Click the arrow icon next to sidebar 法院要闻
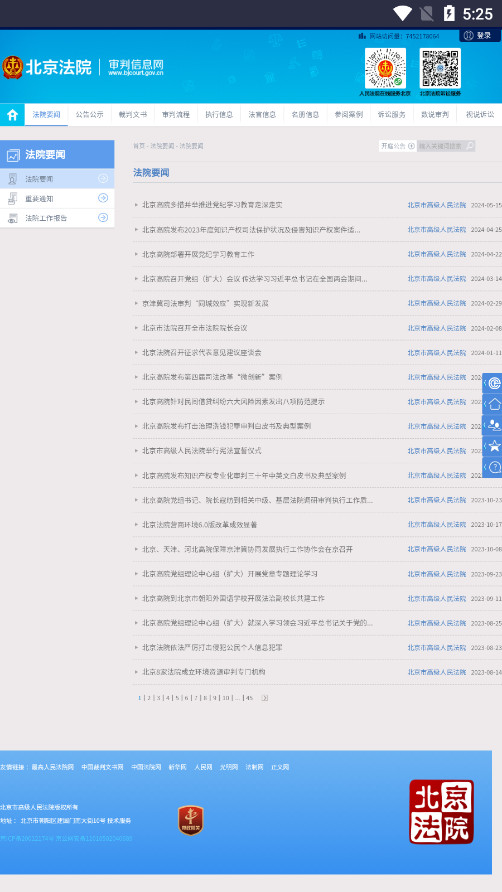The image size is (502, 892). tap(103, 179)
